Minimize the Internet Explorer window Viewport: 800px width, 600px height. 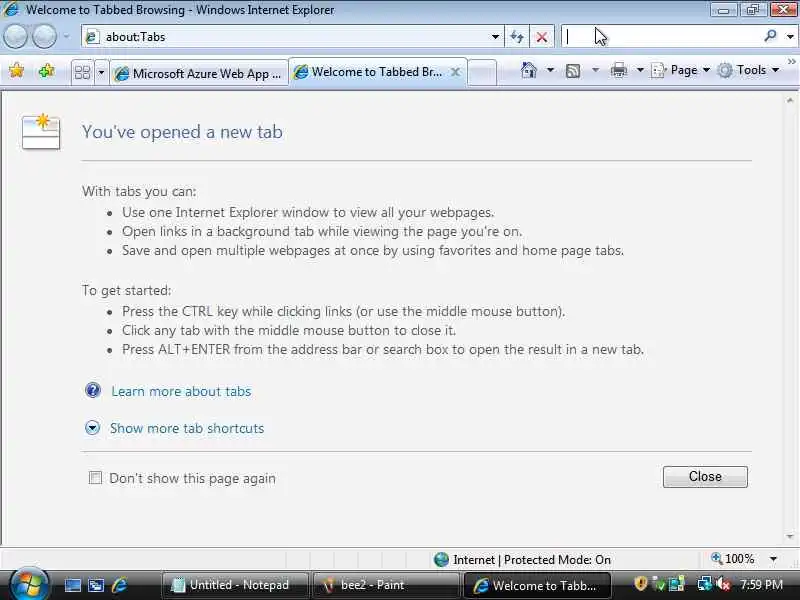pyautogui.click(x=723, y=10)
